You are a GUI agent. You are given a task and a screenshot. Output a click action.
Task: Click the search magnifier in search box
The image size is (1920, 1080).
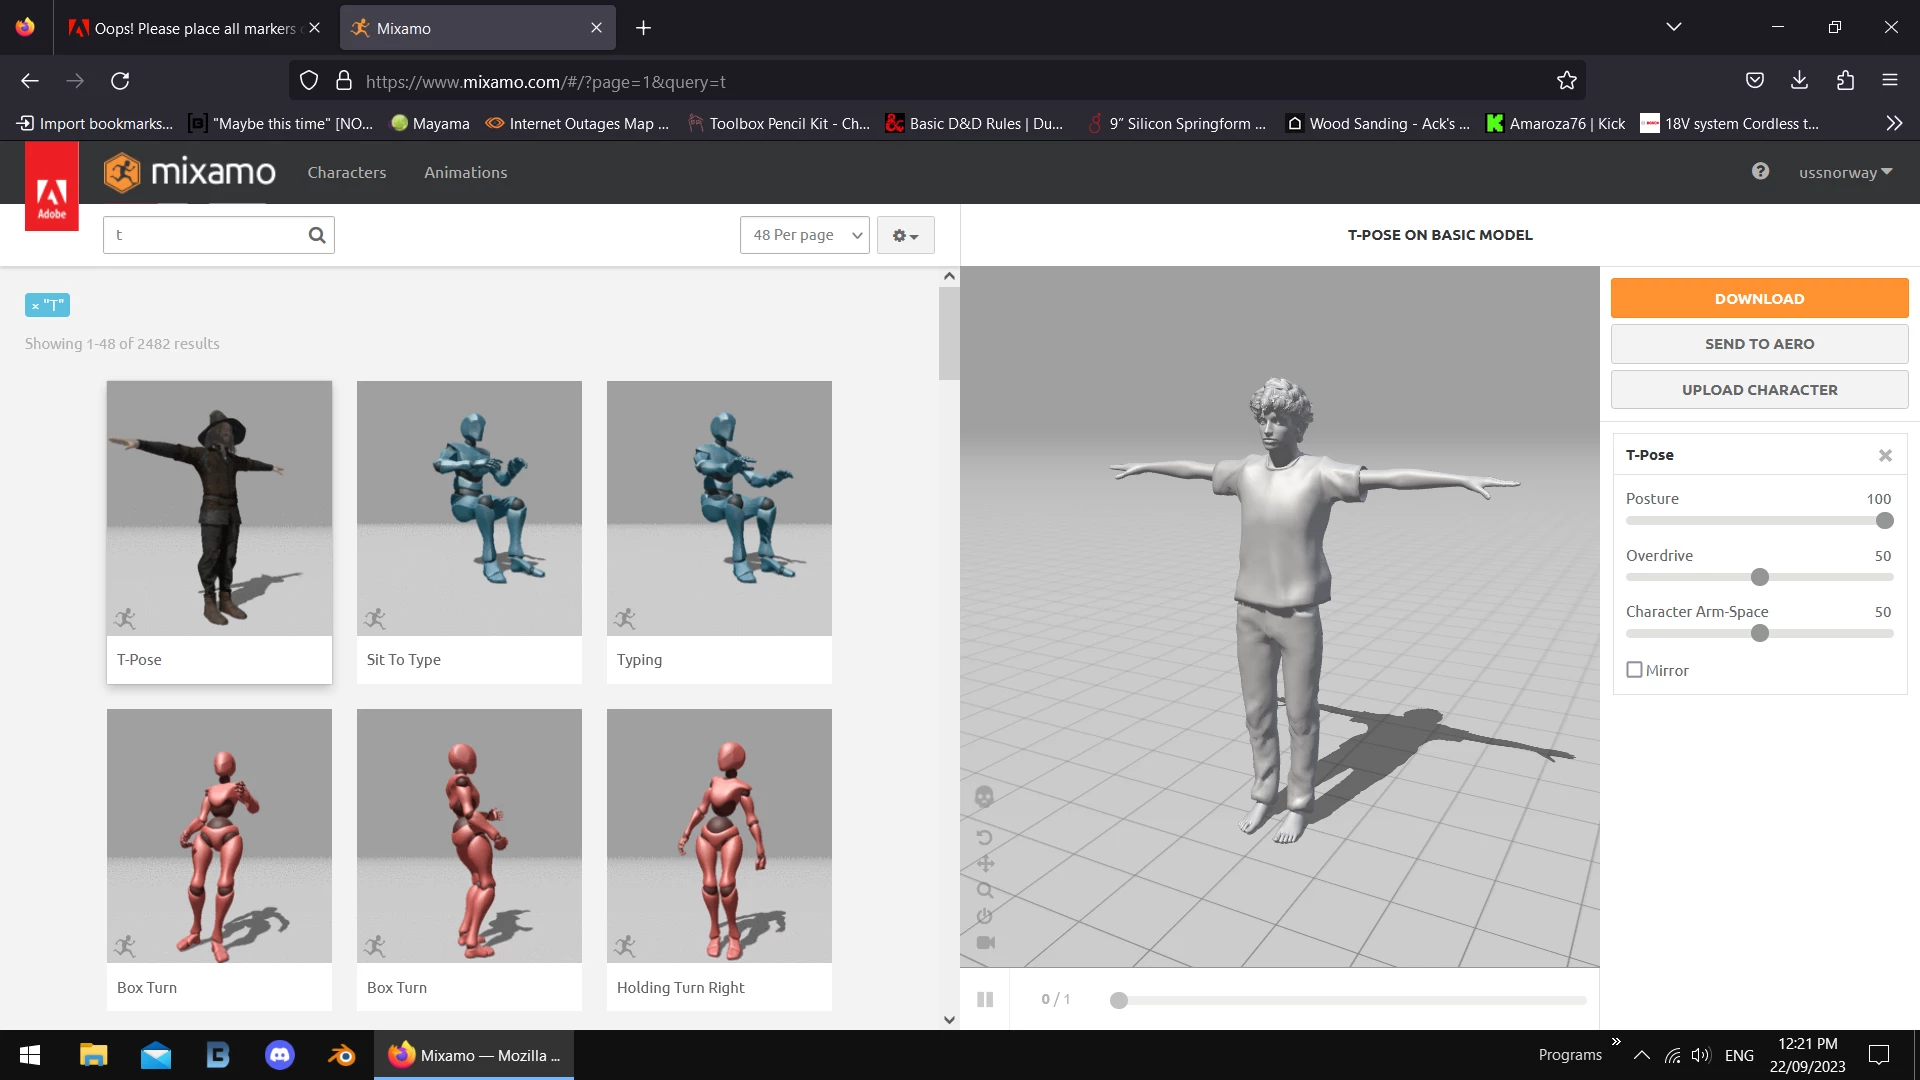pos(317,235)
